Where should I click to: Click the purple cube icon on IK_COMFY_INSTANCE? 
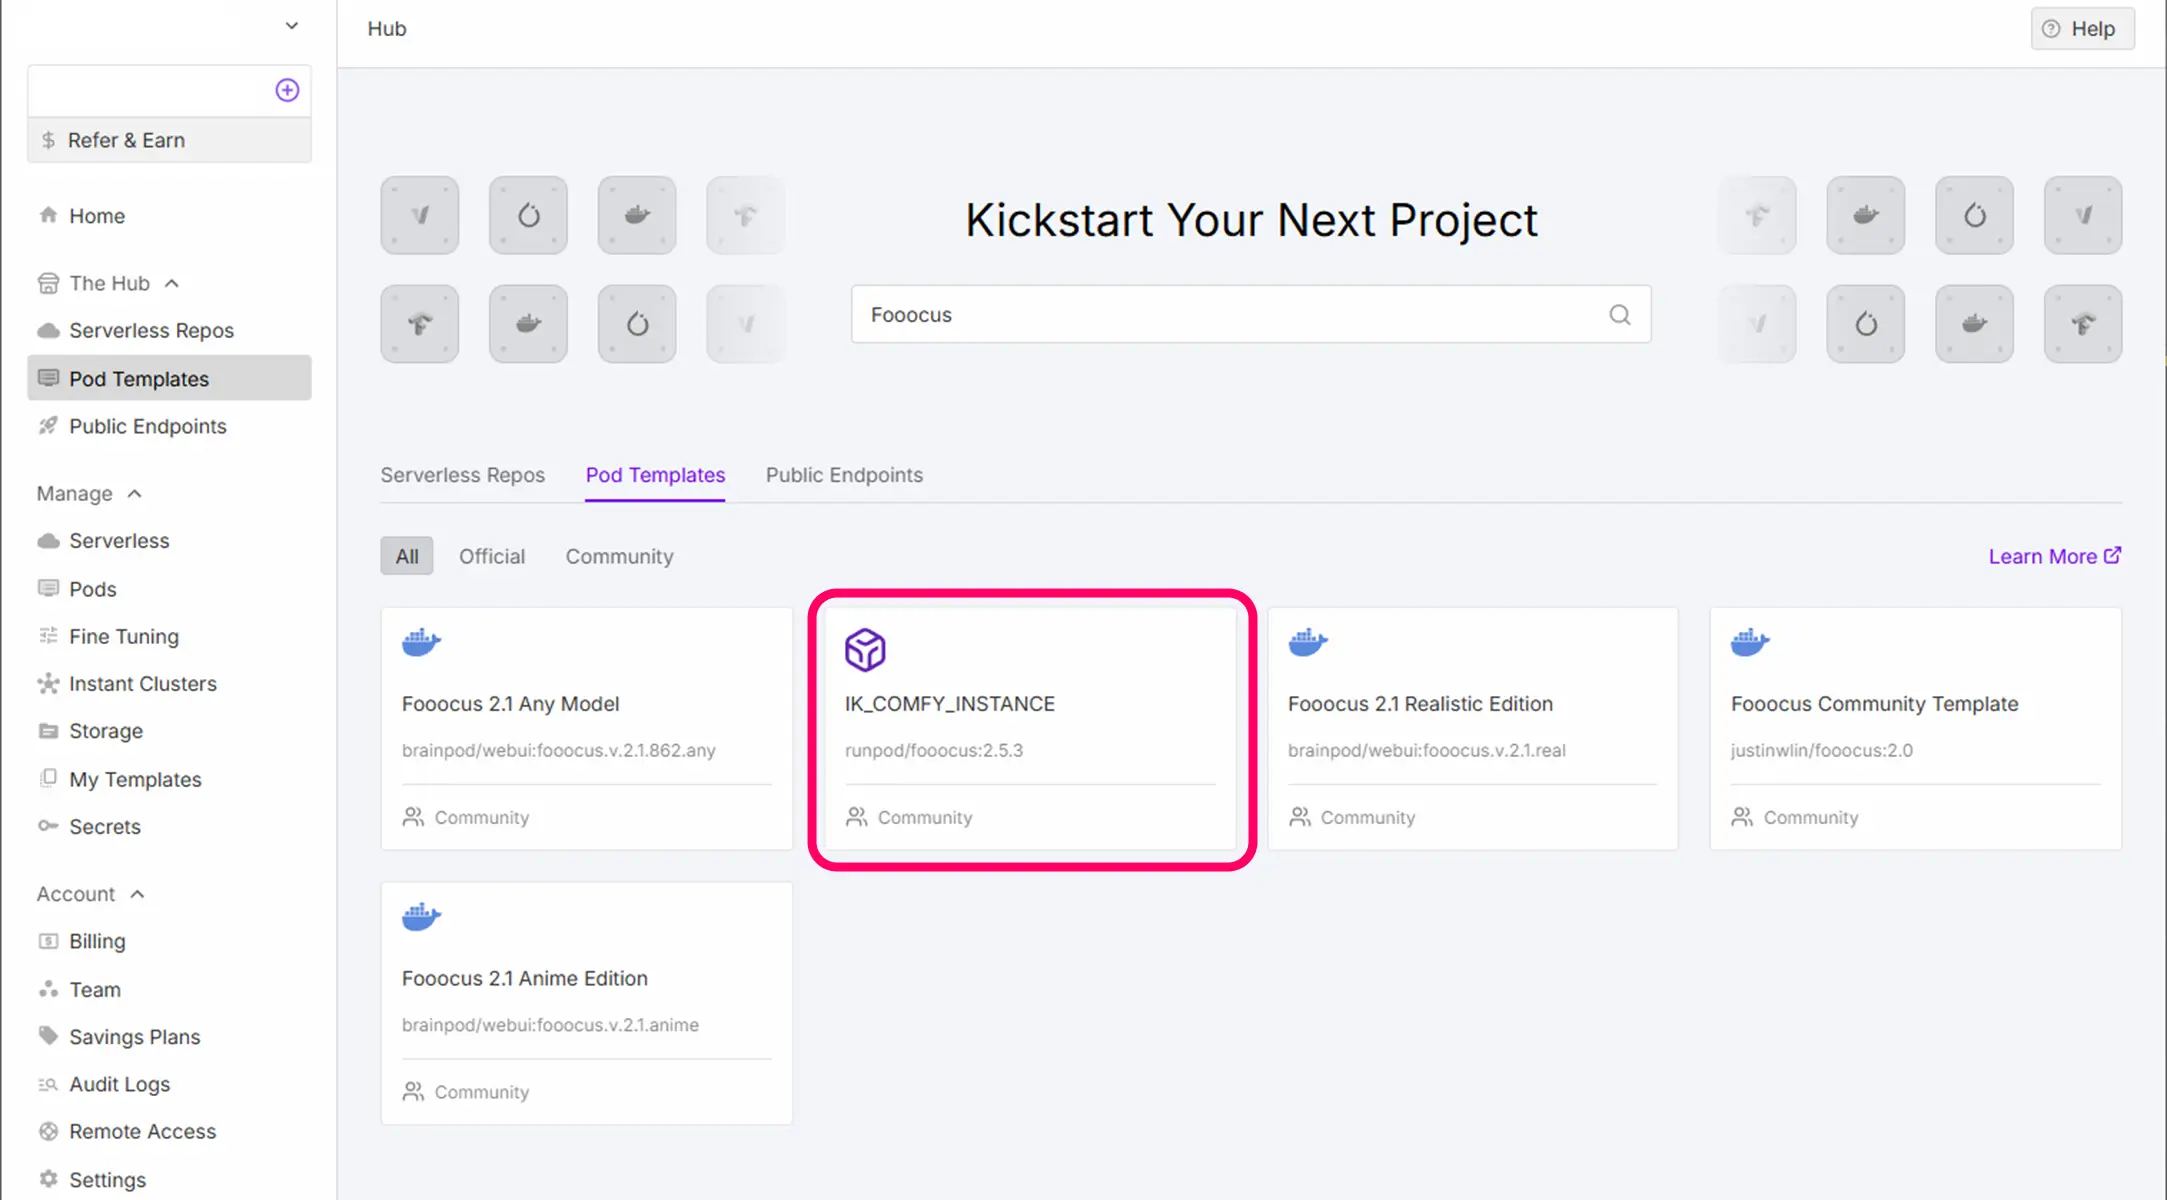(x=865, y=650)
